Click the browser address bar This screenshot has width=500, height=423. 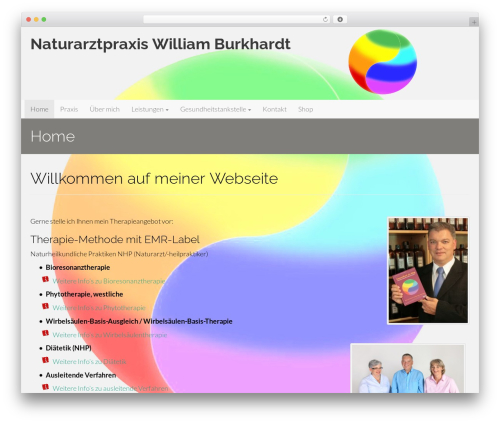[x=237, y=20]
